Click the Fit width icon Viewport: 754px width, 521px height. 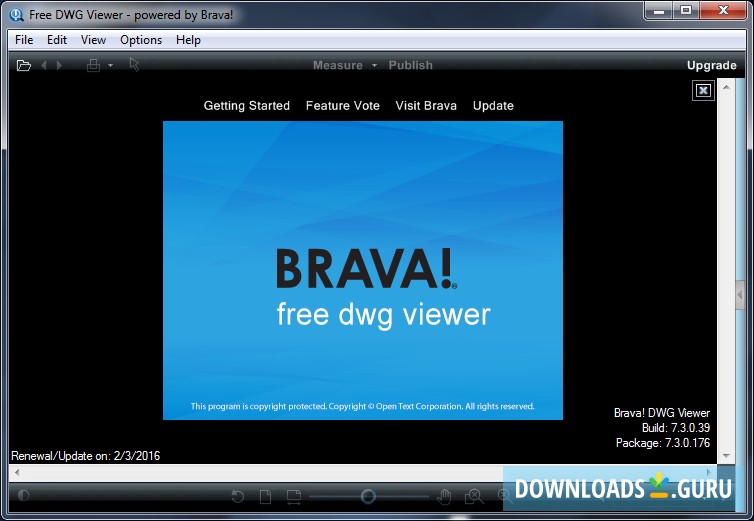[x=293, y=497]
